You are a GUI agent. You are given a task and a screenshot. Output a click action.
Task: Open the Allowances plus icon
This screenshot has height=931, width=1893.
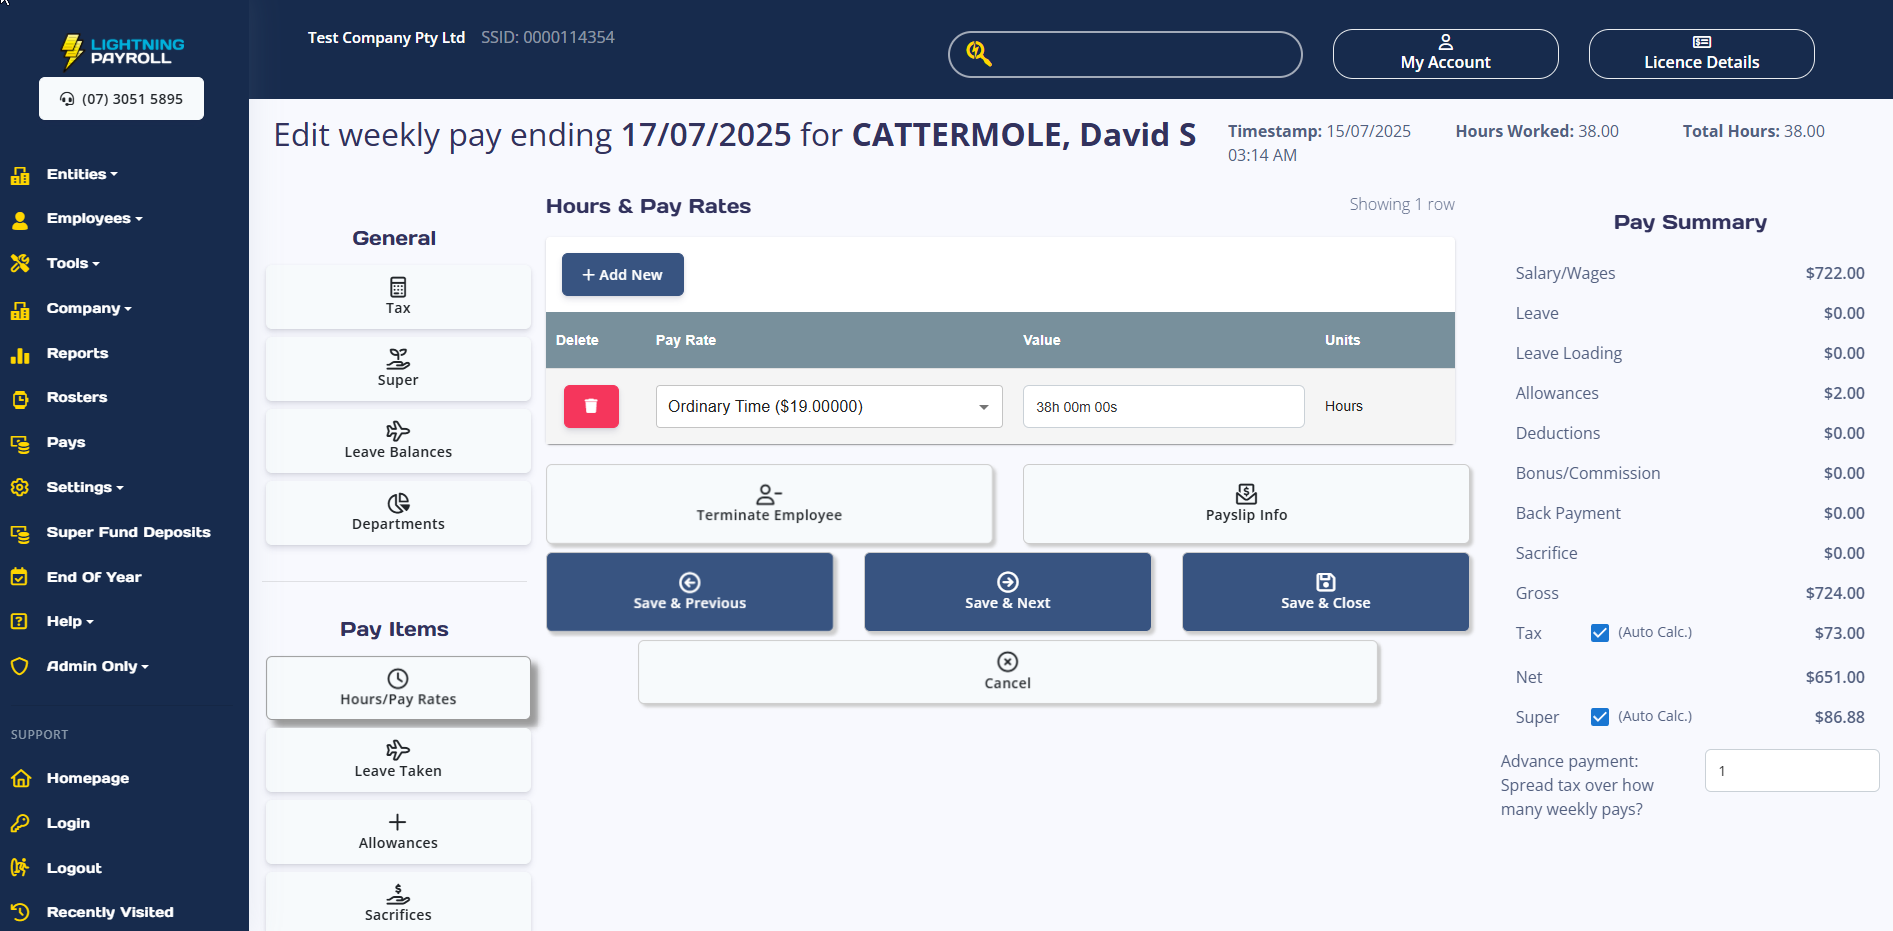point(397,822)
